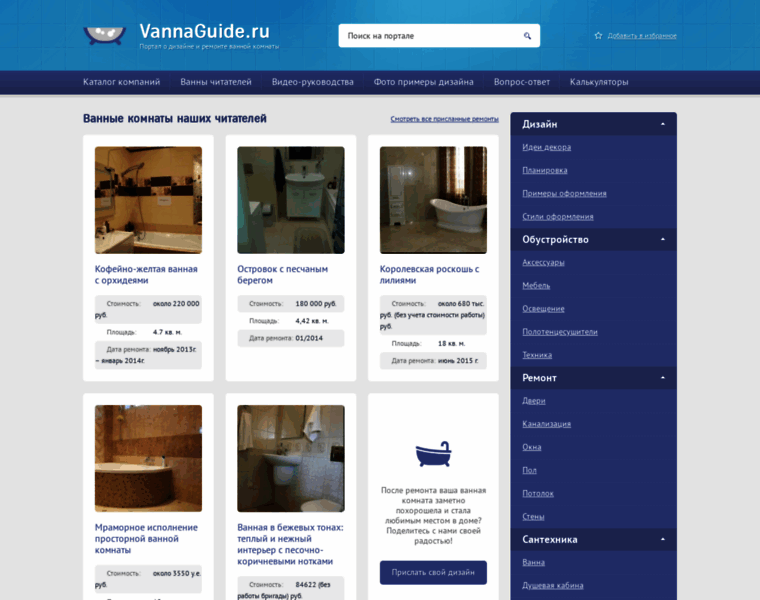The height and width of the screenshot is (600, 760).
Task: Click the 18 кв. м. area value
Action: coord(451,344)
